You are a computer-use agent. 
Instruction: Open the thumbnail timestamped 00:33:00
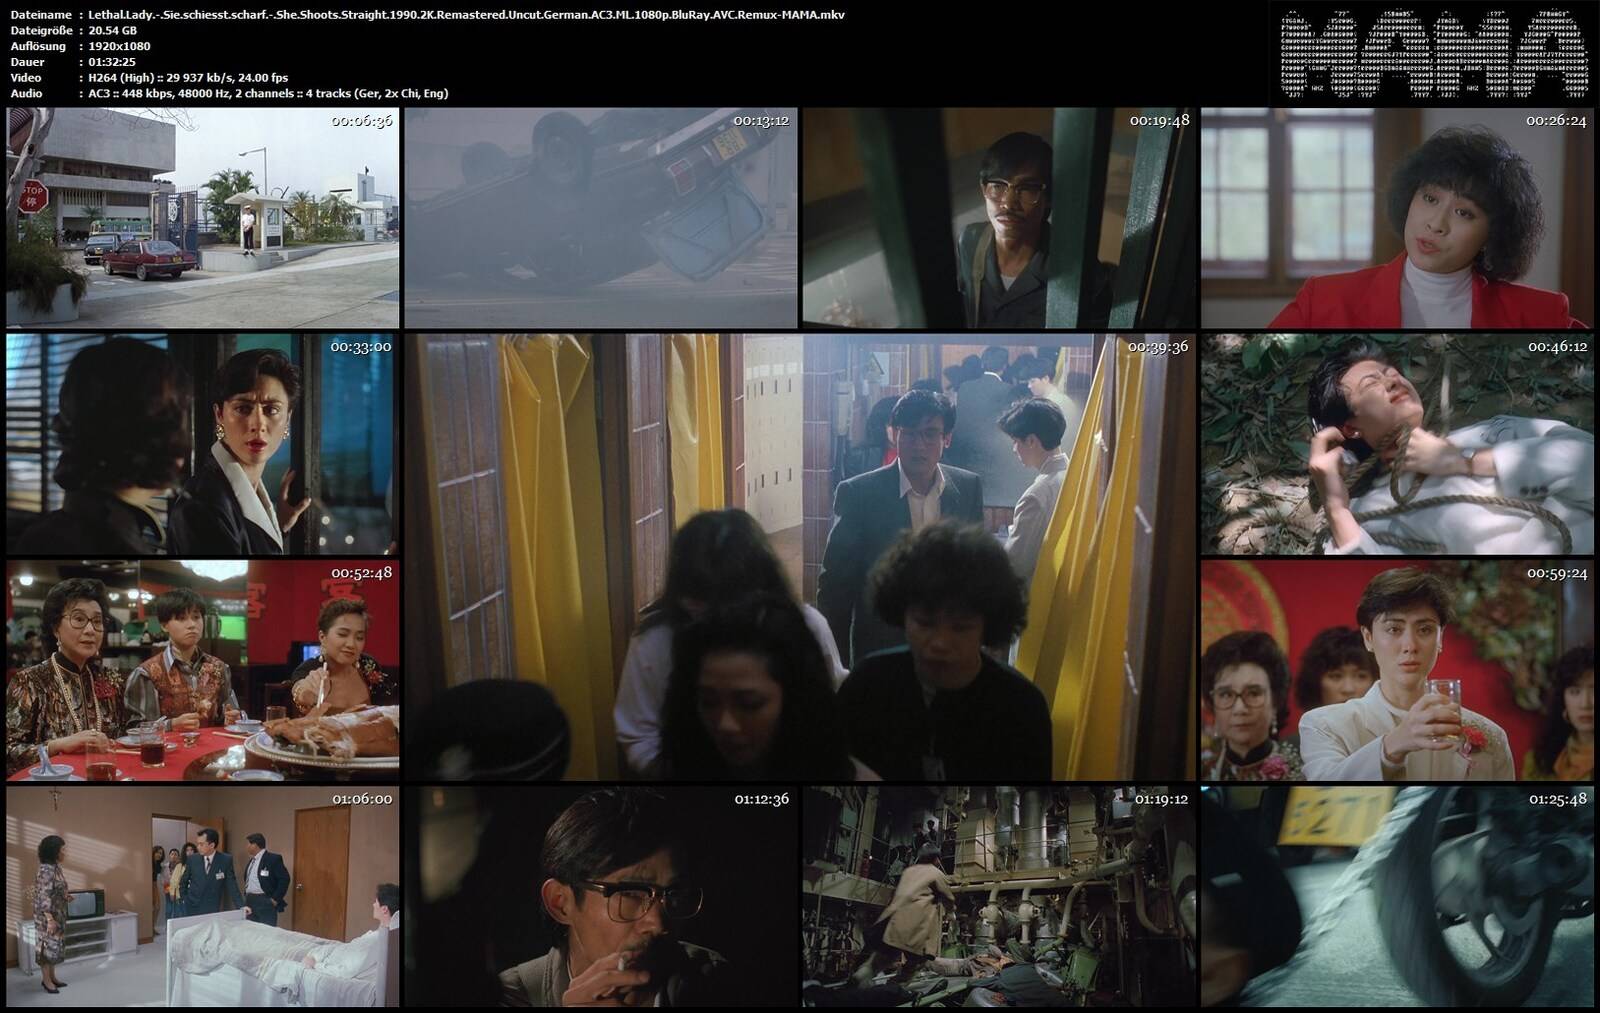(x=203, y=444)
